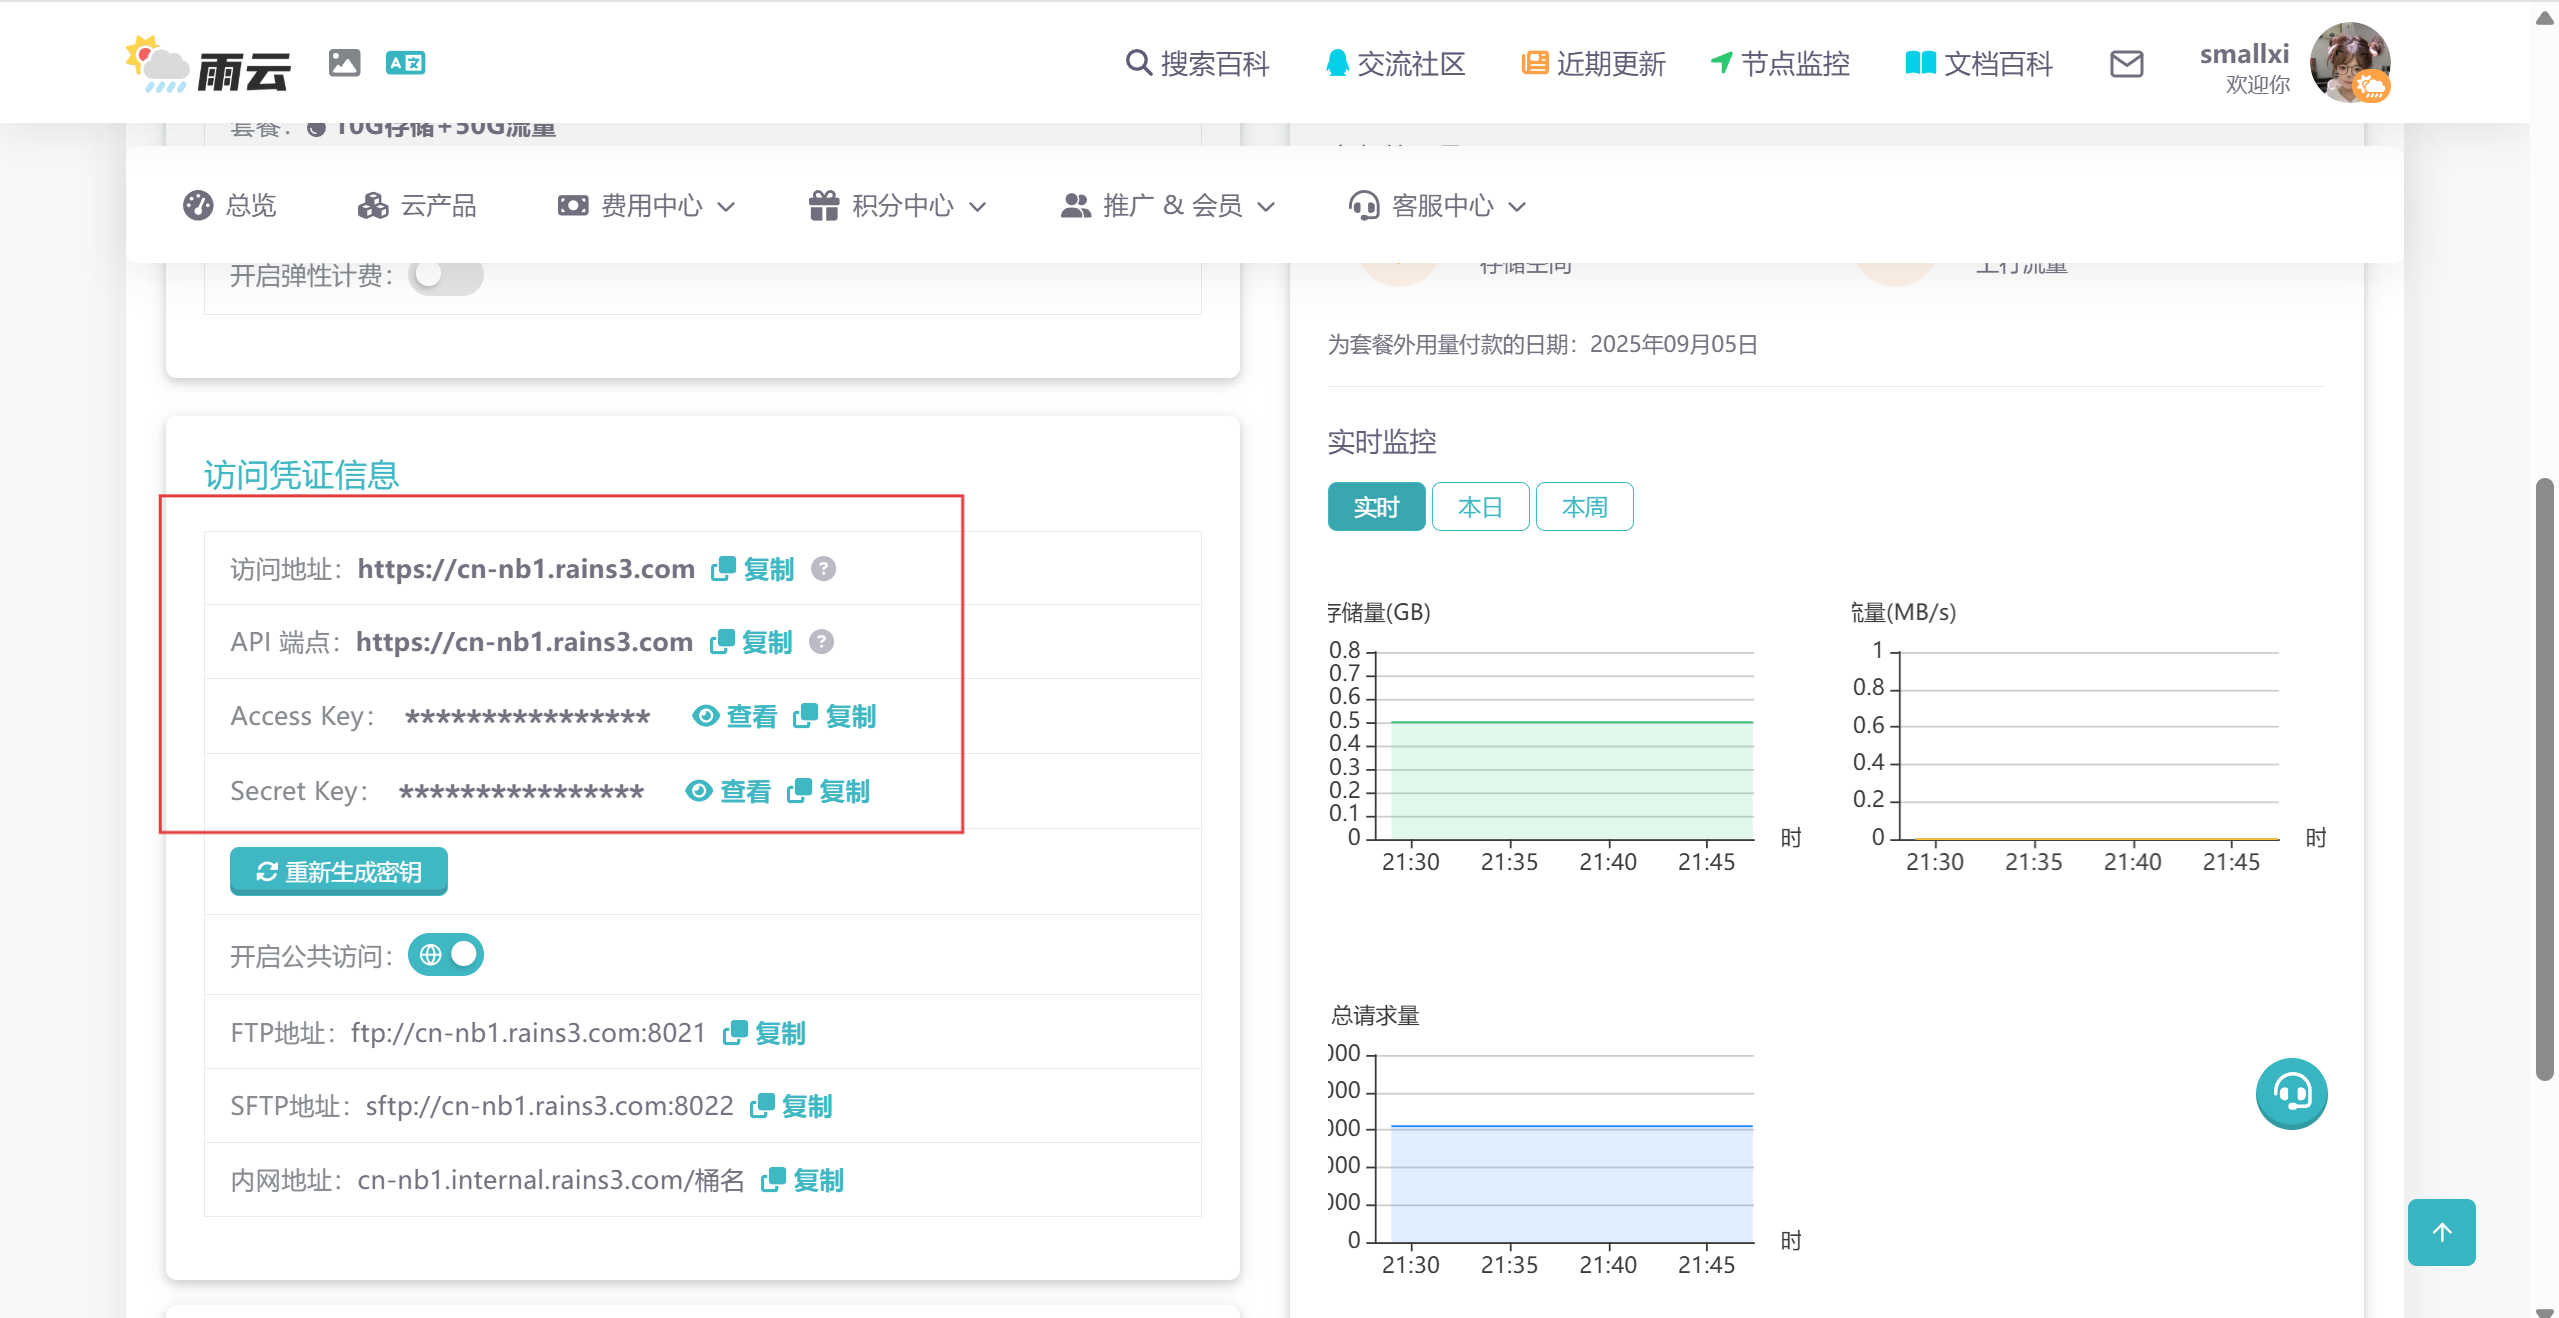This screenshot has height=1318, width=2559.
Task: Switch monitoring to 本日 tab
Action: [1480, 507]
